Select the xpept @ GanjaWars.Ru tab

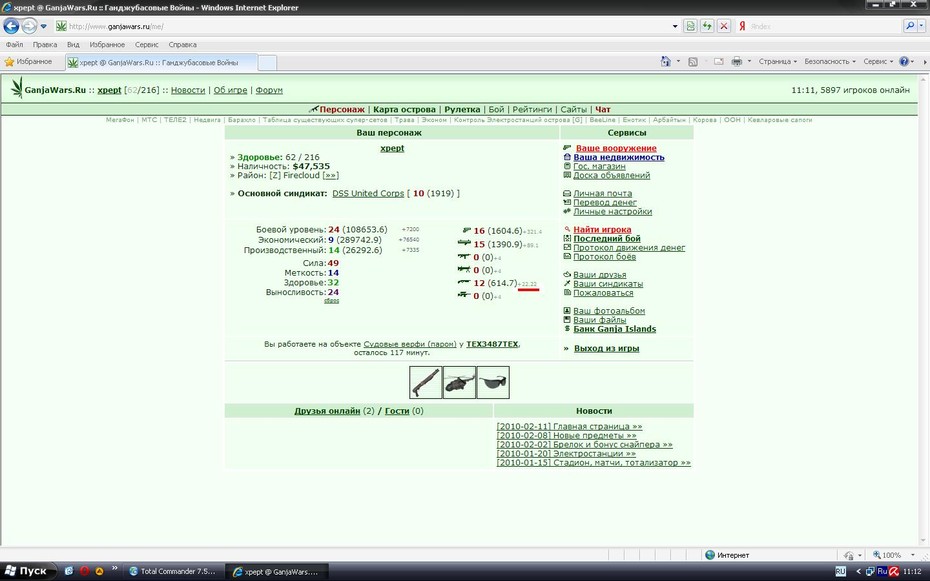click(x=160, y=62)
